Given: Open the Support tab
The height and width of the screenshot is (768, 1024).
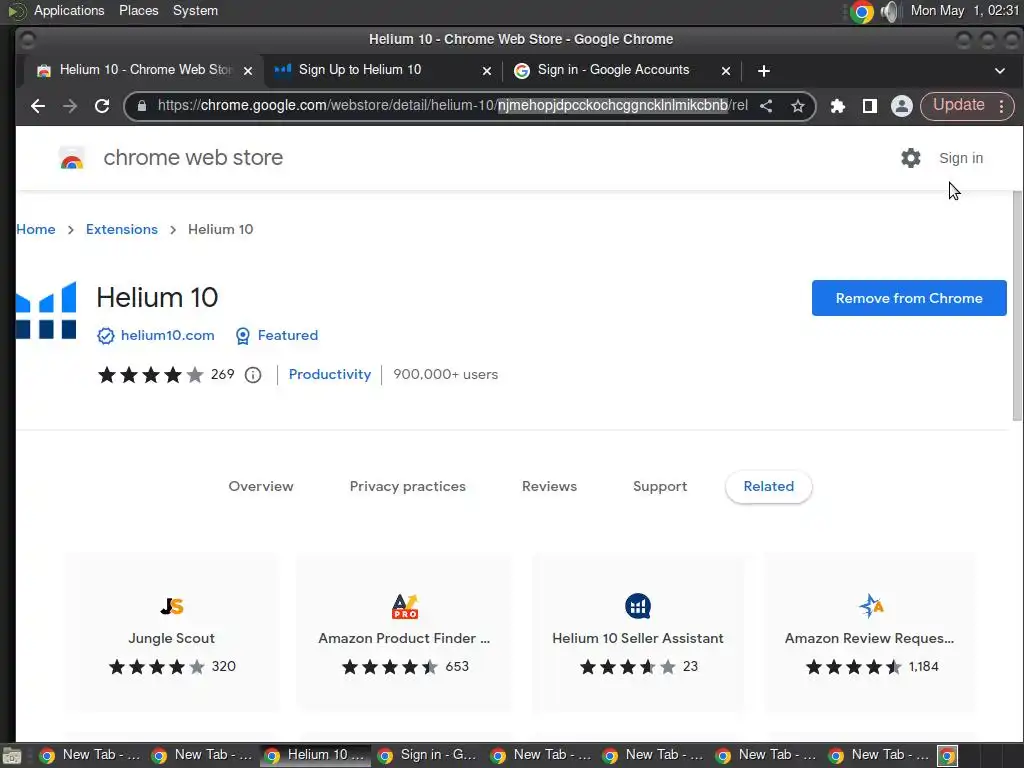Looking at the screenshot, I should (660, 487).
